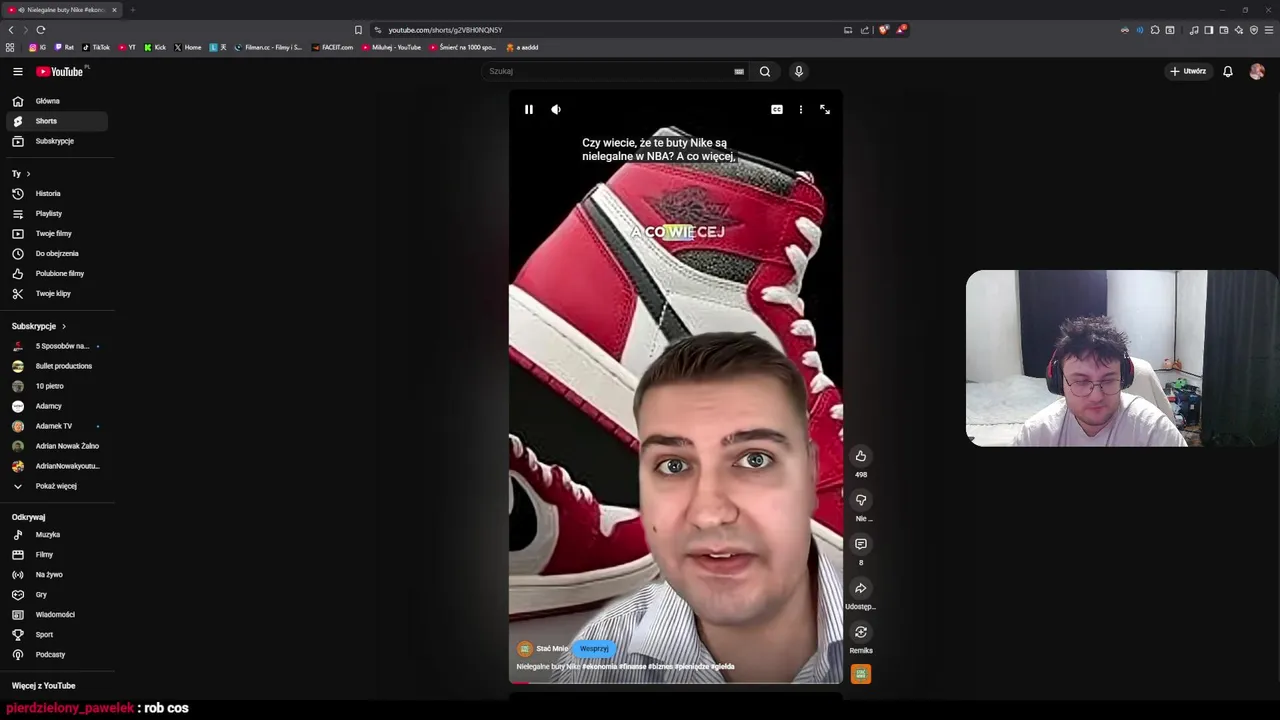Bookmark this page icon in address bar
Image resolution: width=1280 pixels, height=720 pixels.
coord(358,30)
